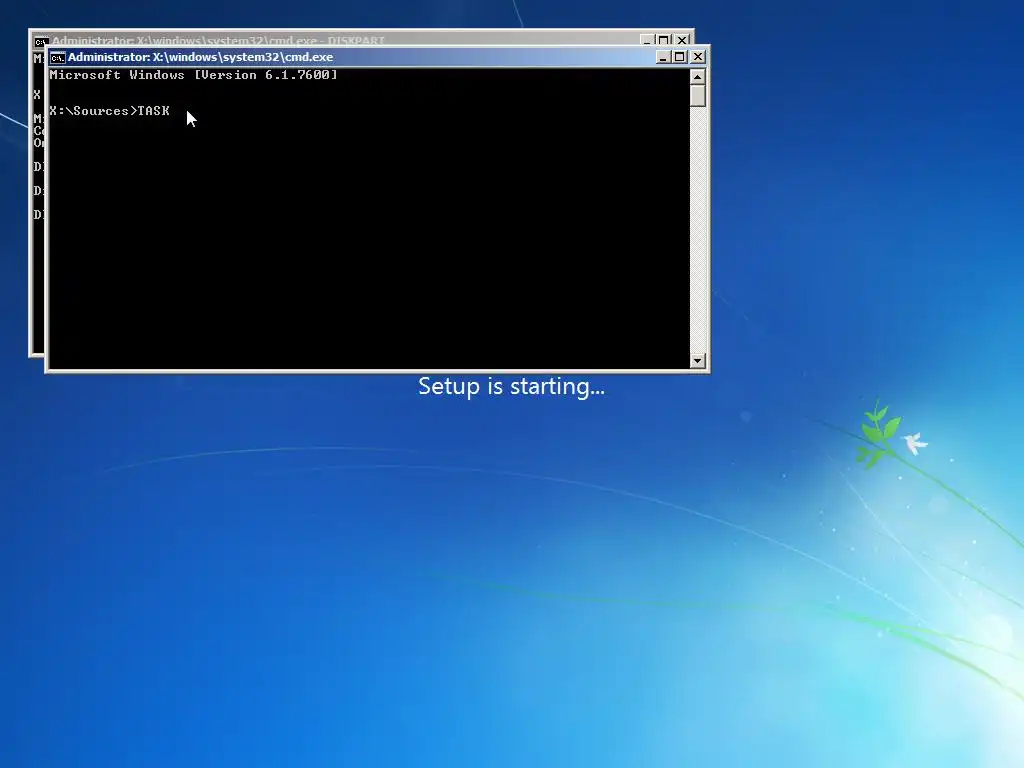Screen dimensions: 1024x768
Task: Click the scroll up arrow in cmd.exe
Action: pos(697,77)
